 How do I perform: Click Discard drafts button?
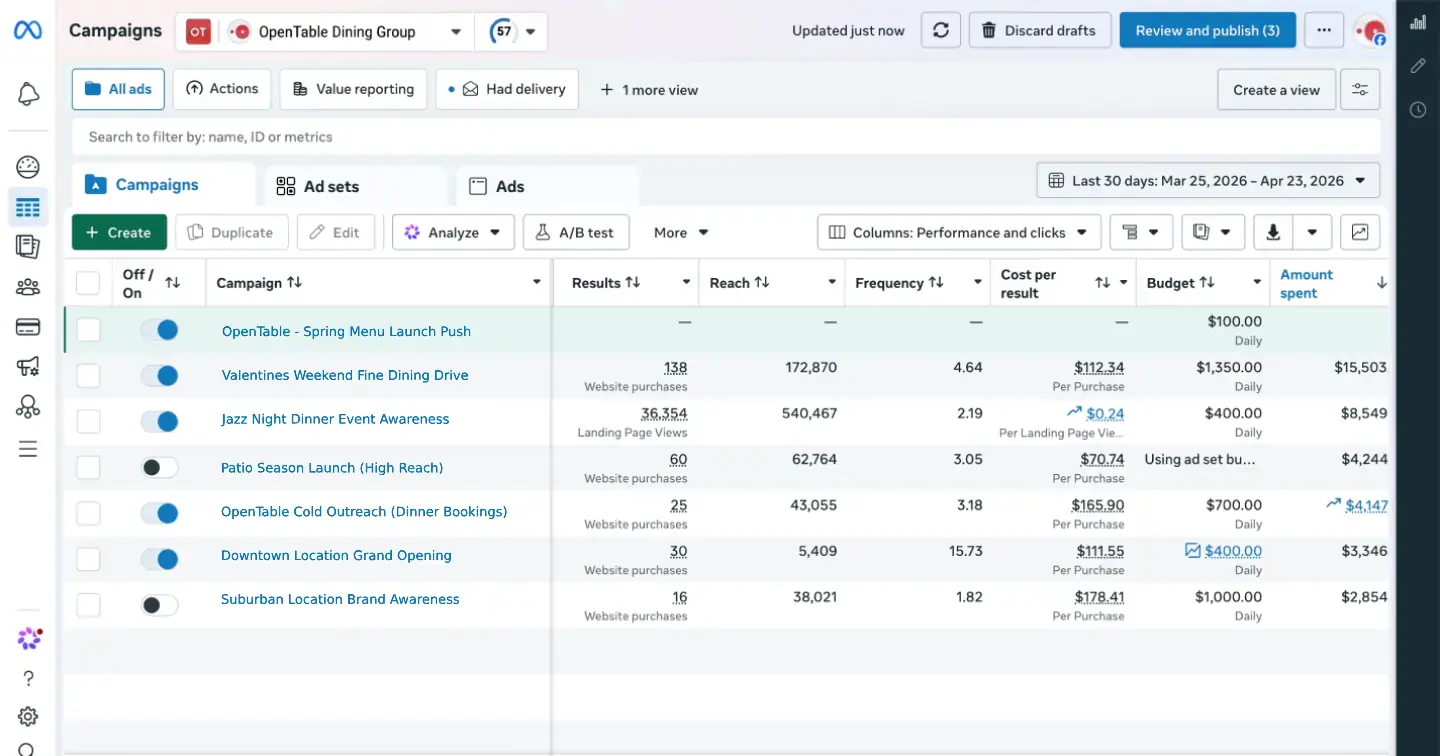(1040, 31)
